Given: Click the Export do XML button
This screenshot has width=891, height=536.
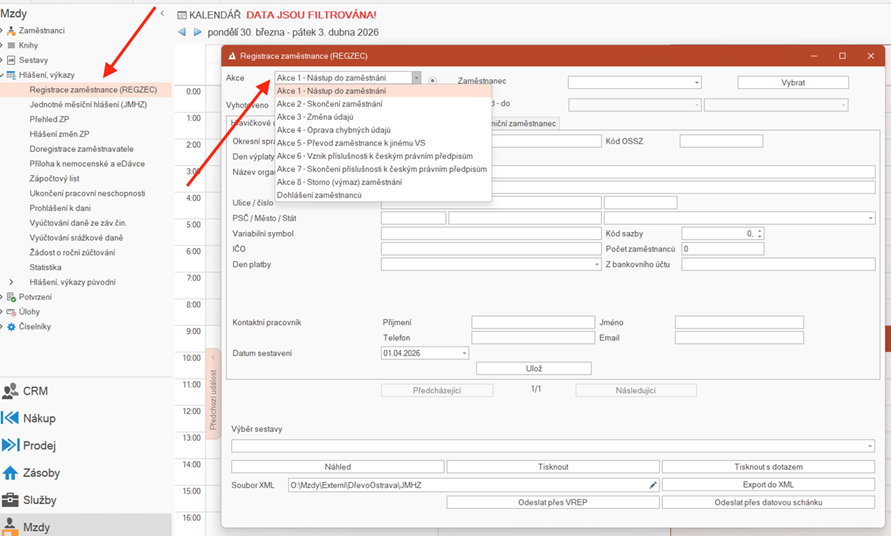Looking at the screenshot, I should [x=768, y=485].
